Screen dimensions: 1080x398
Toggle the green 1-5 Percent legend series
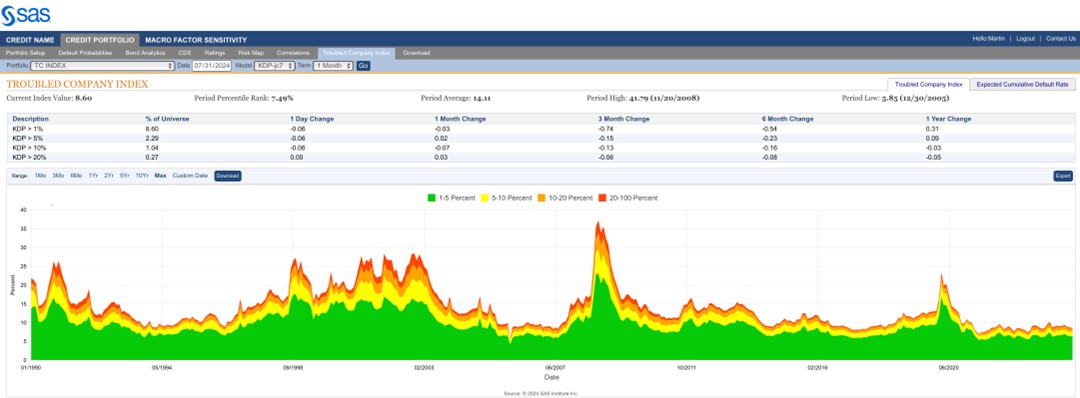tap(450, 198)
